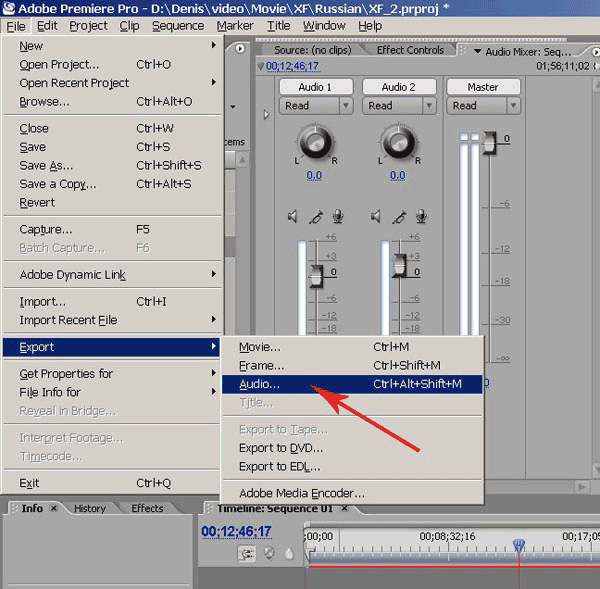Open Adobe Media Encoder...
The width and height of the screenshot is (600, 589).
point(352,493)
